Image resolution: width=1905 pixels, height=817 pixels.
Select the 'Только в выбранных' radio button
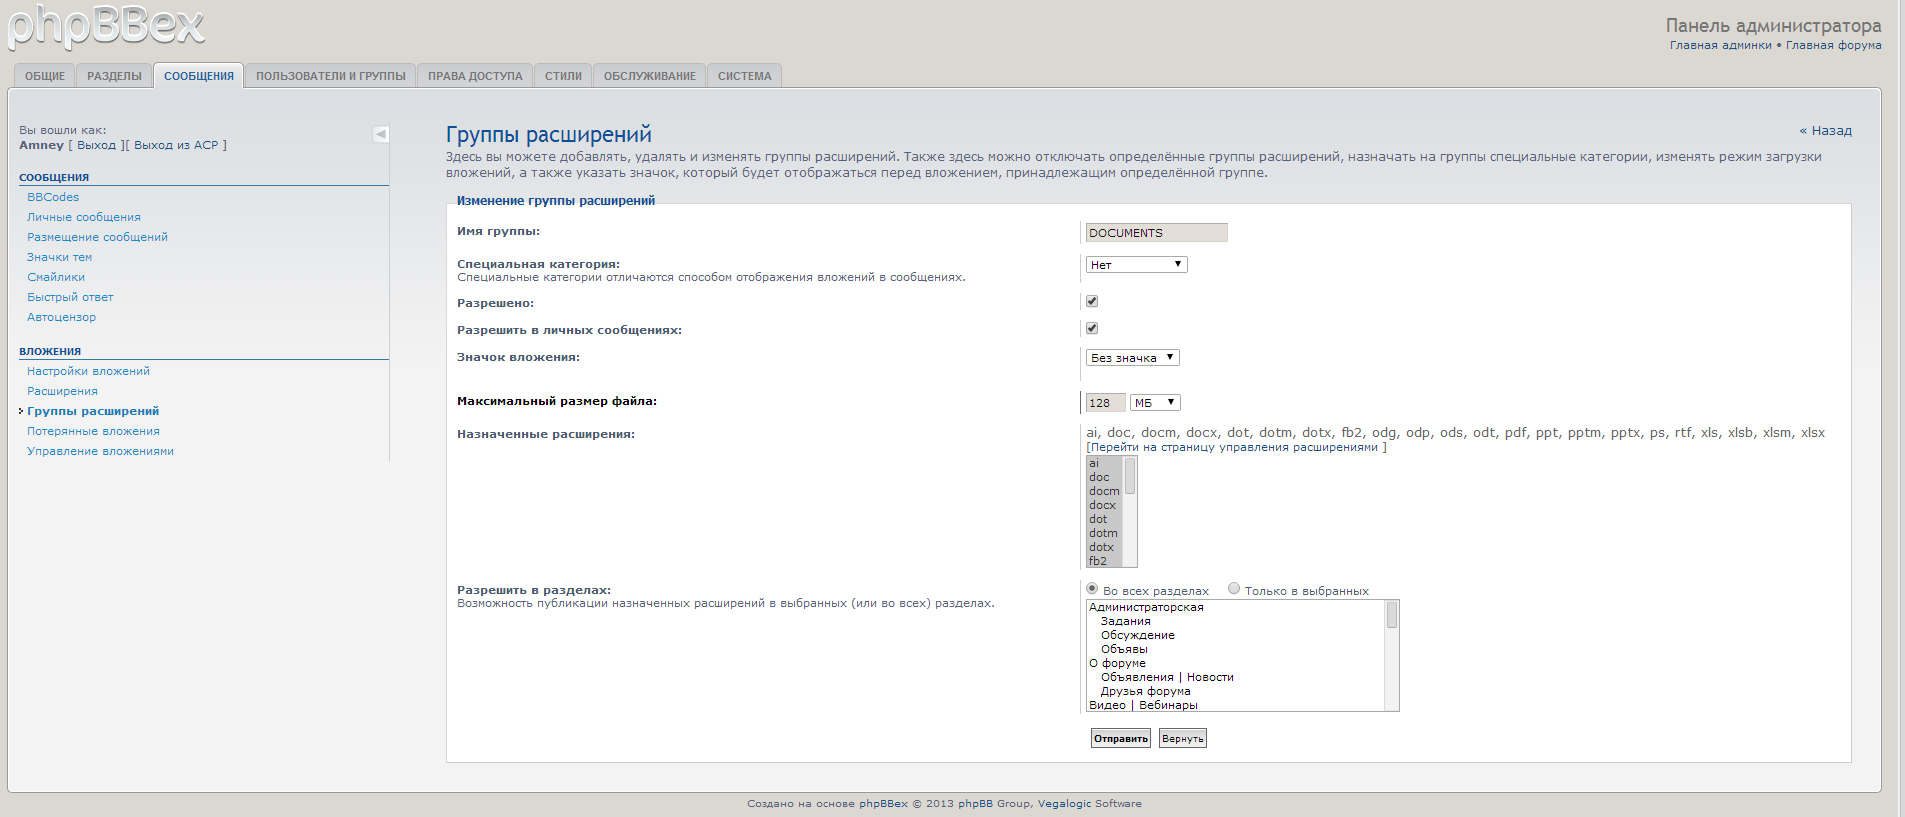pos(1234,589)
